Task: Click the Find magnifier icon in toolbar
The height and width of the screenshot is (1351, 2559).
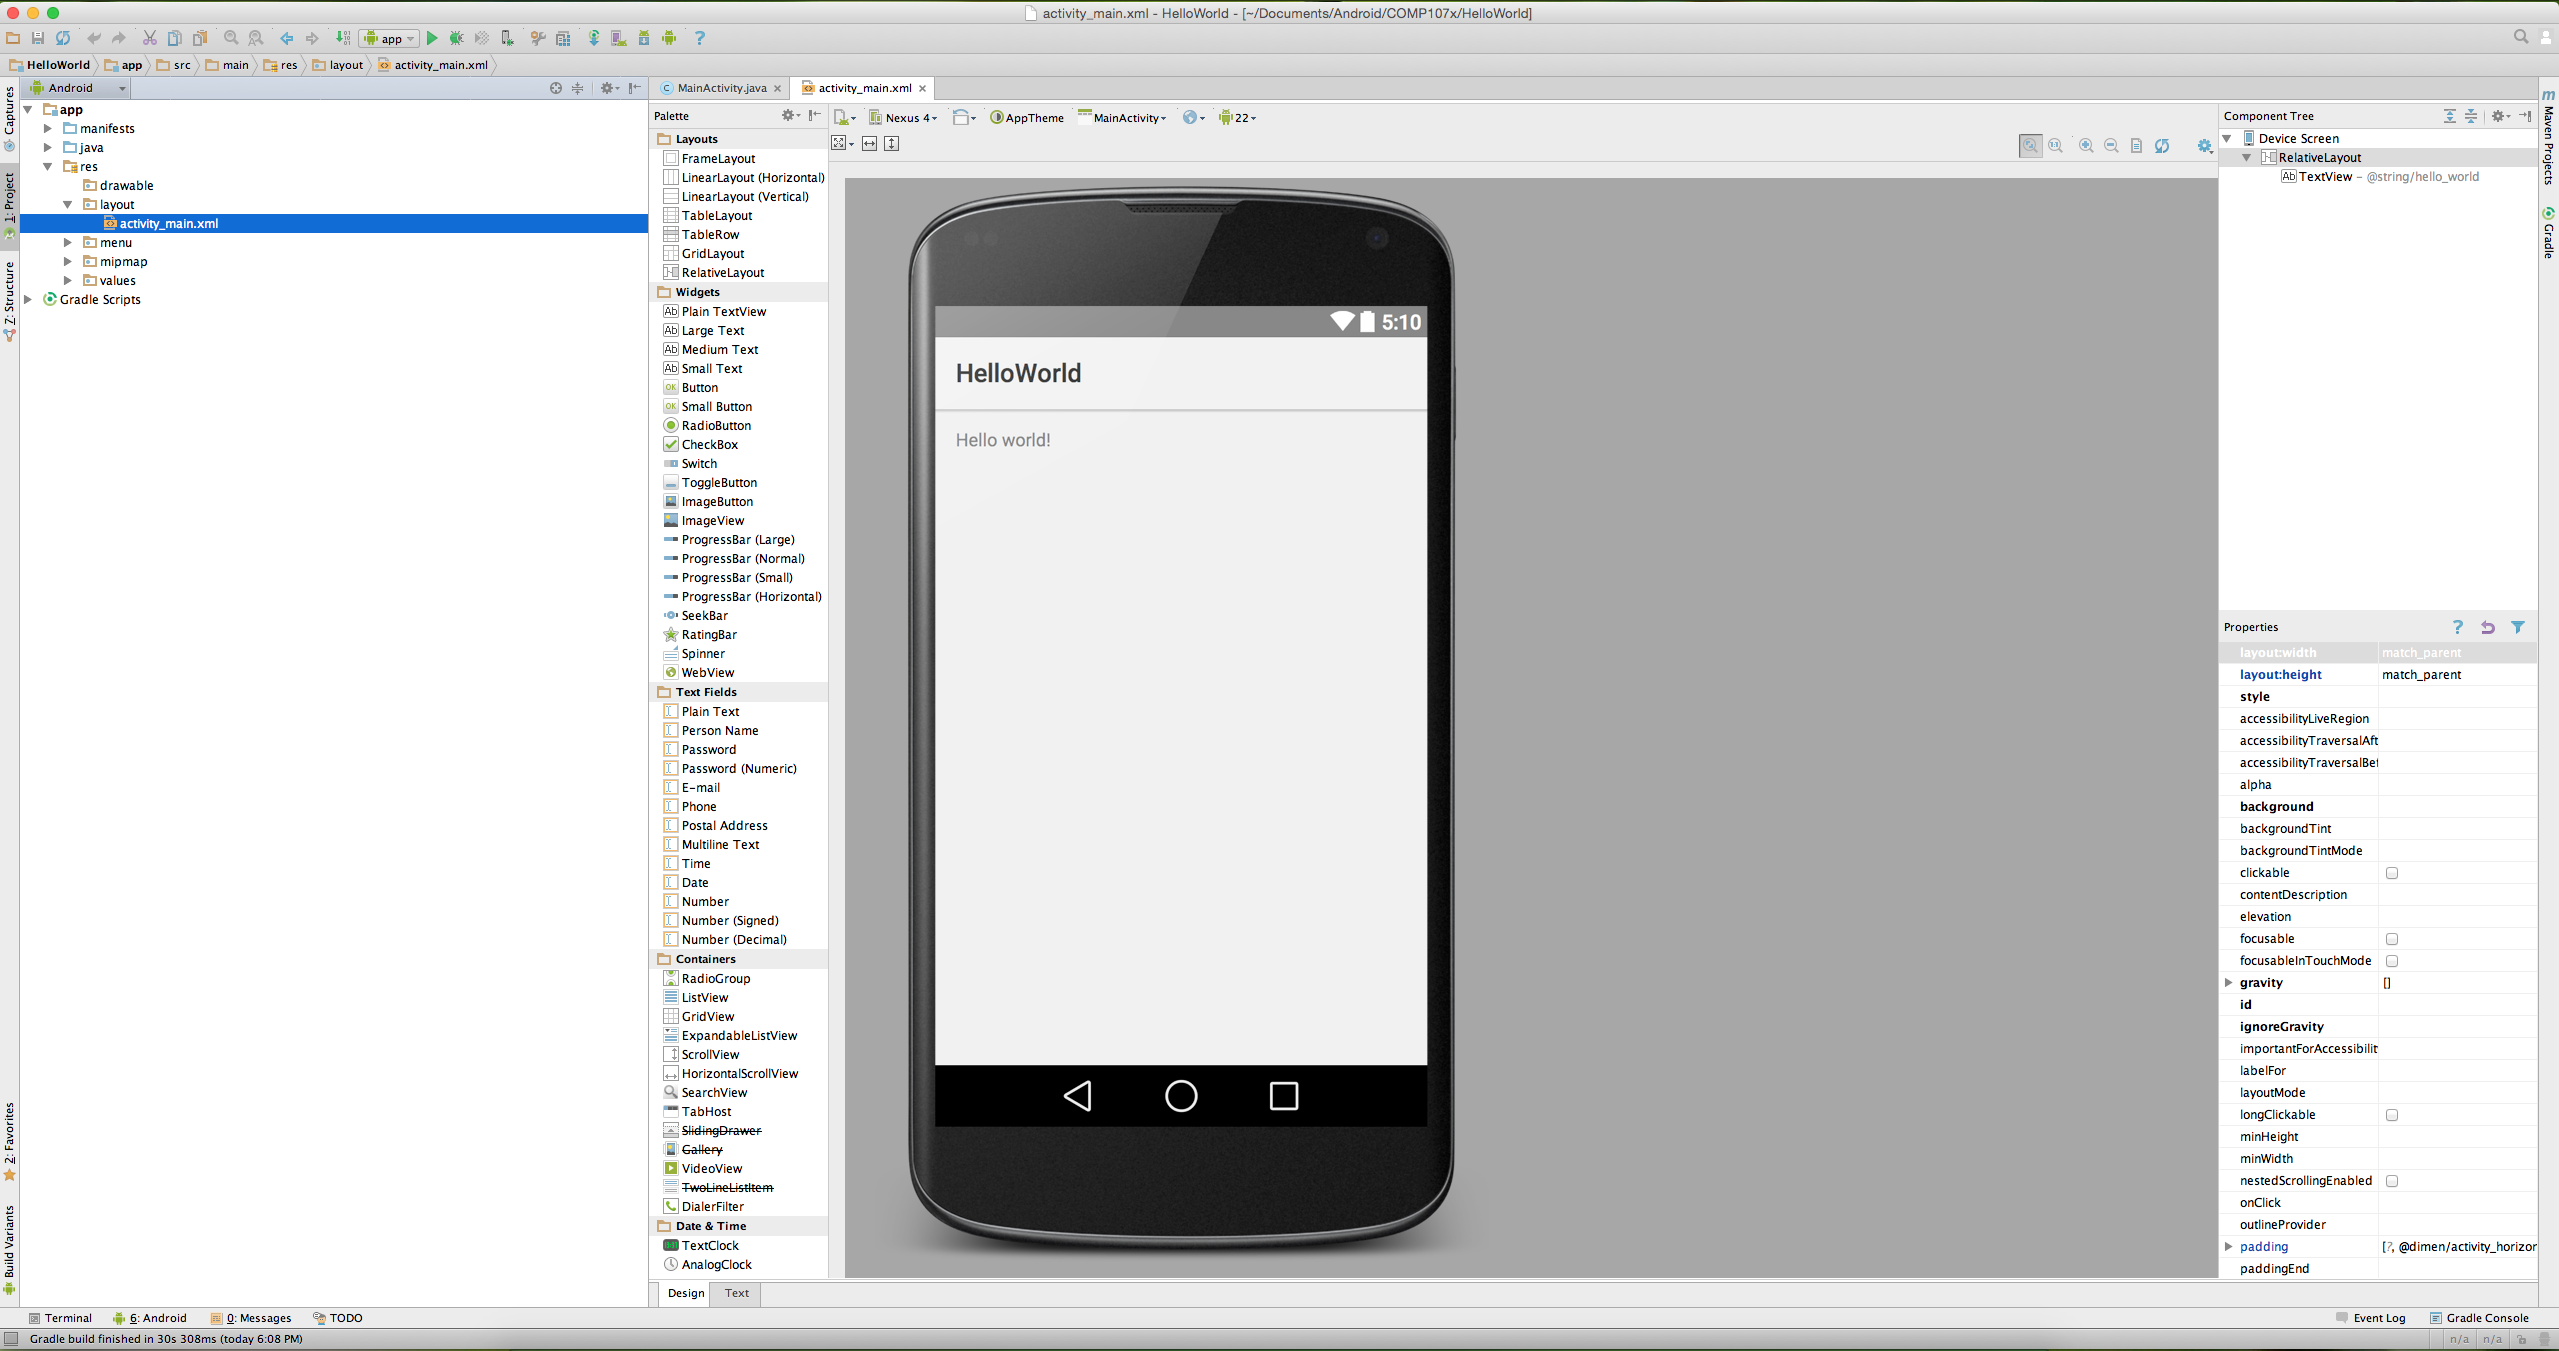Action: pos(231,38)
